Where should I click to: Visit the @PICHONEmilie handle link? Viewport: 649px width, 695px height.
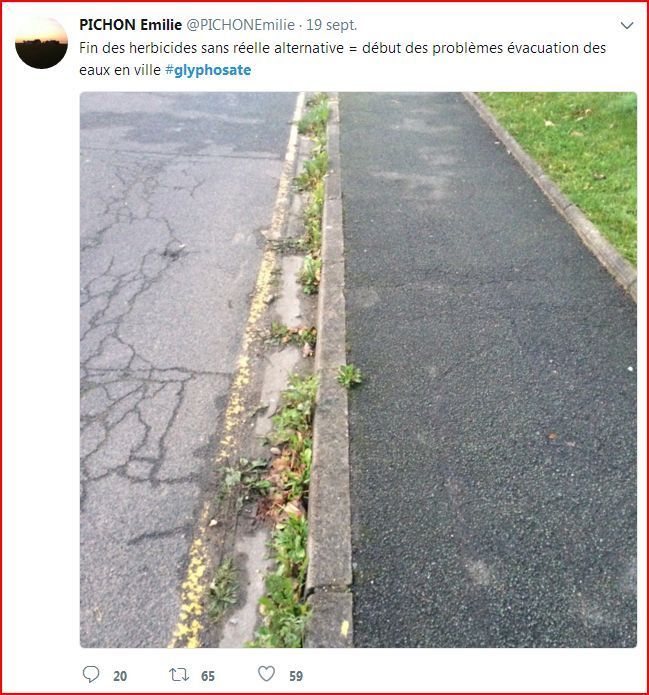(240, 25)
